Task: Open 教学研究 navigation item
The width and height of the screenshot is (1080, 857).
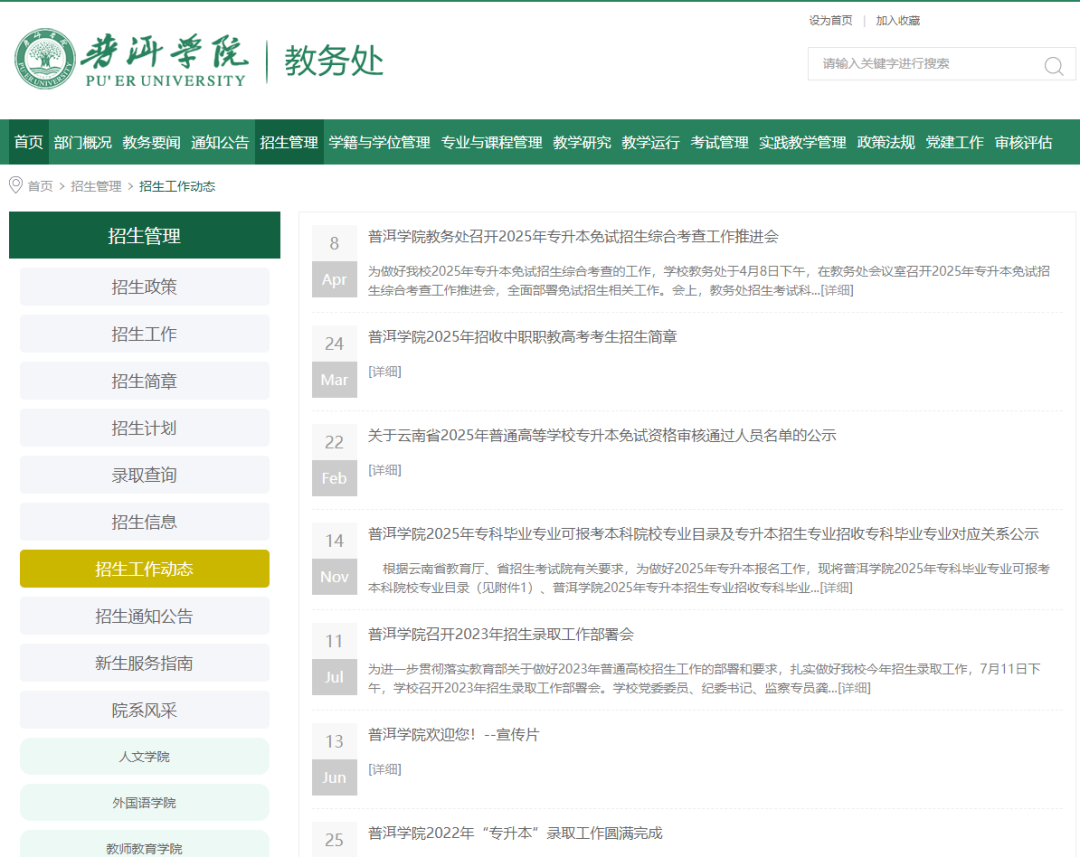Action: click(582, 142)
